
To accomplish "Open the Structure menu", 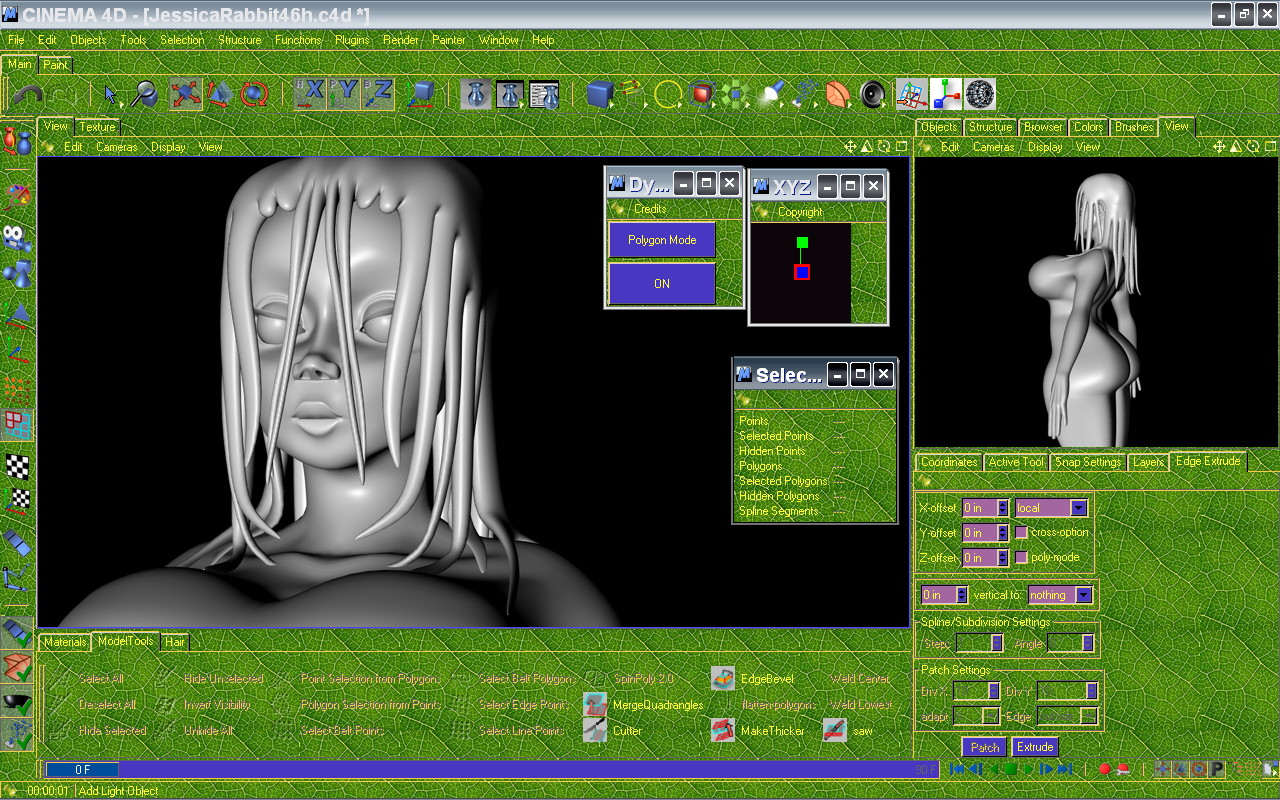I will pyautogui.click(x=239, y=40).
